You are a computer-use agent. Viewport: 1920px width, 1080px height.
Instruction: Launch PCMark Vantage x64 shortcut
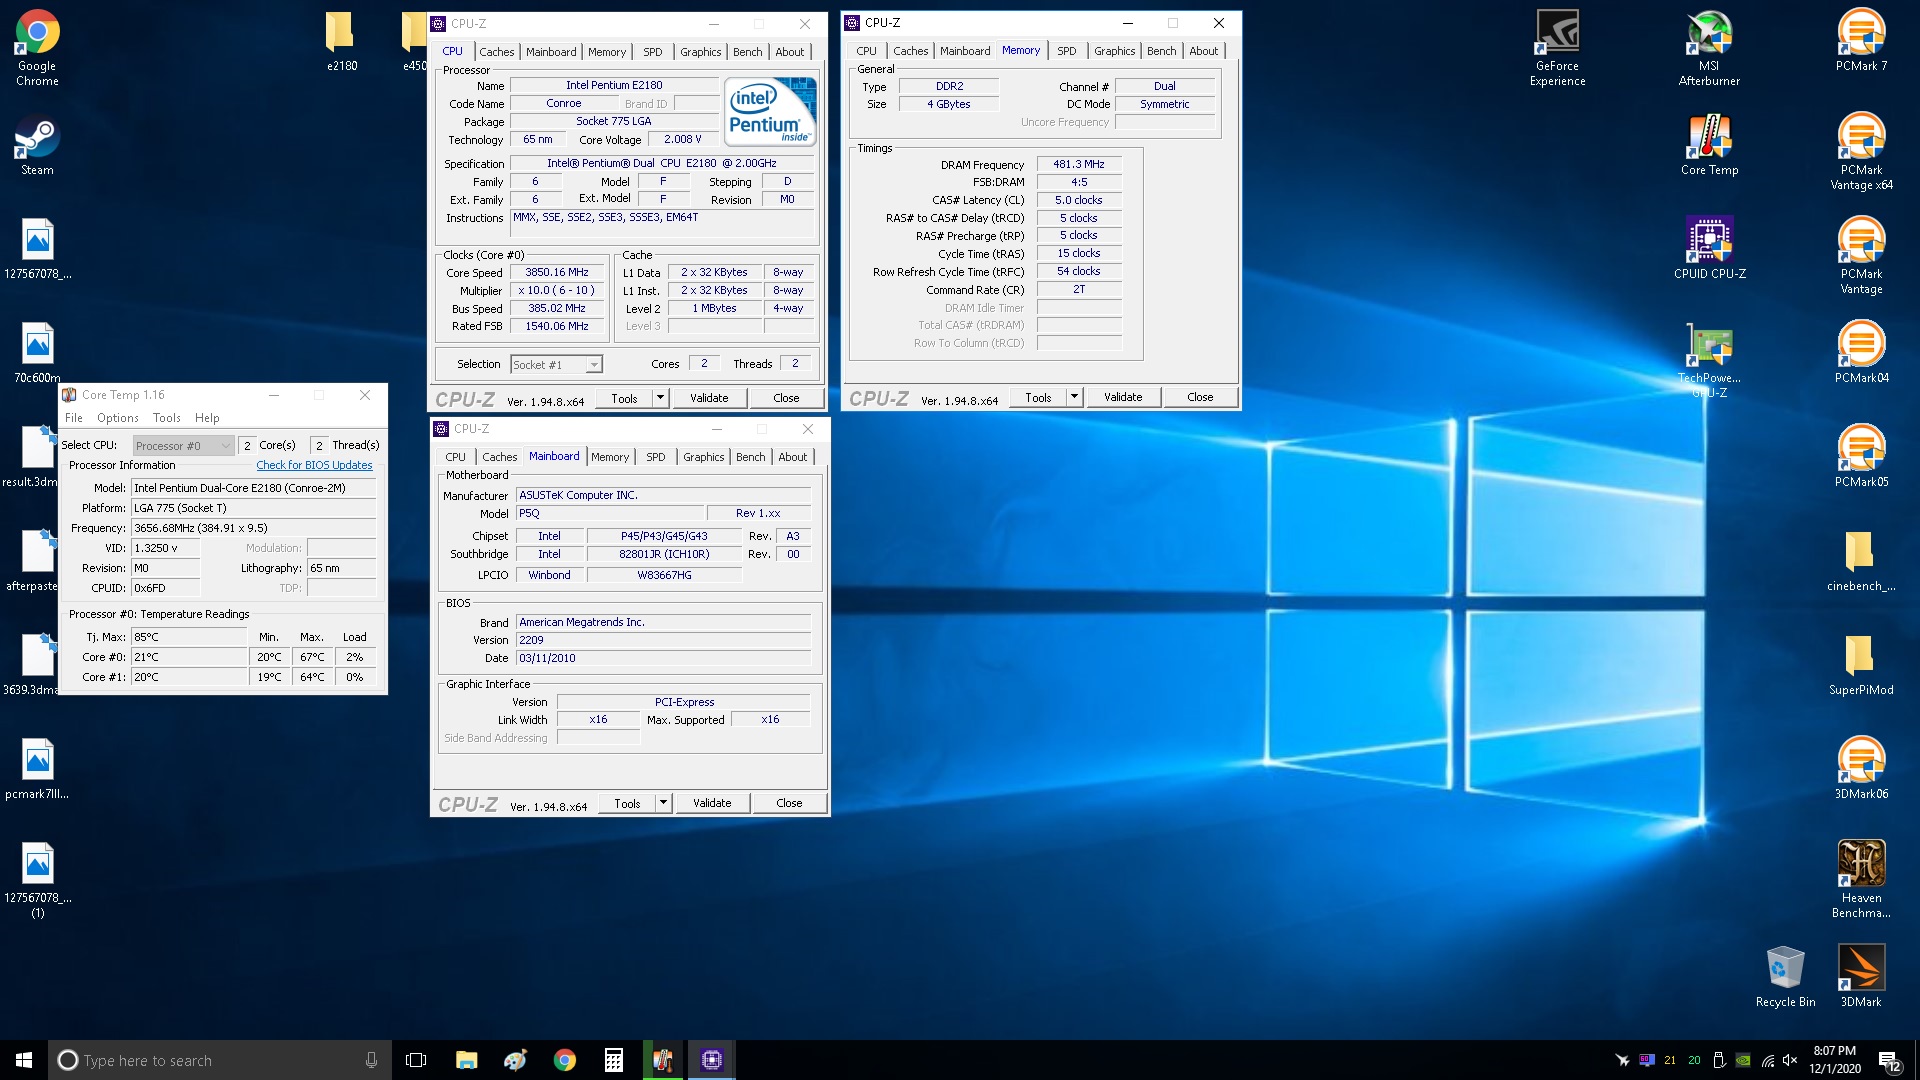point(1861,151)
